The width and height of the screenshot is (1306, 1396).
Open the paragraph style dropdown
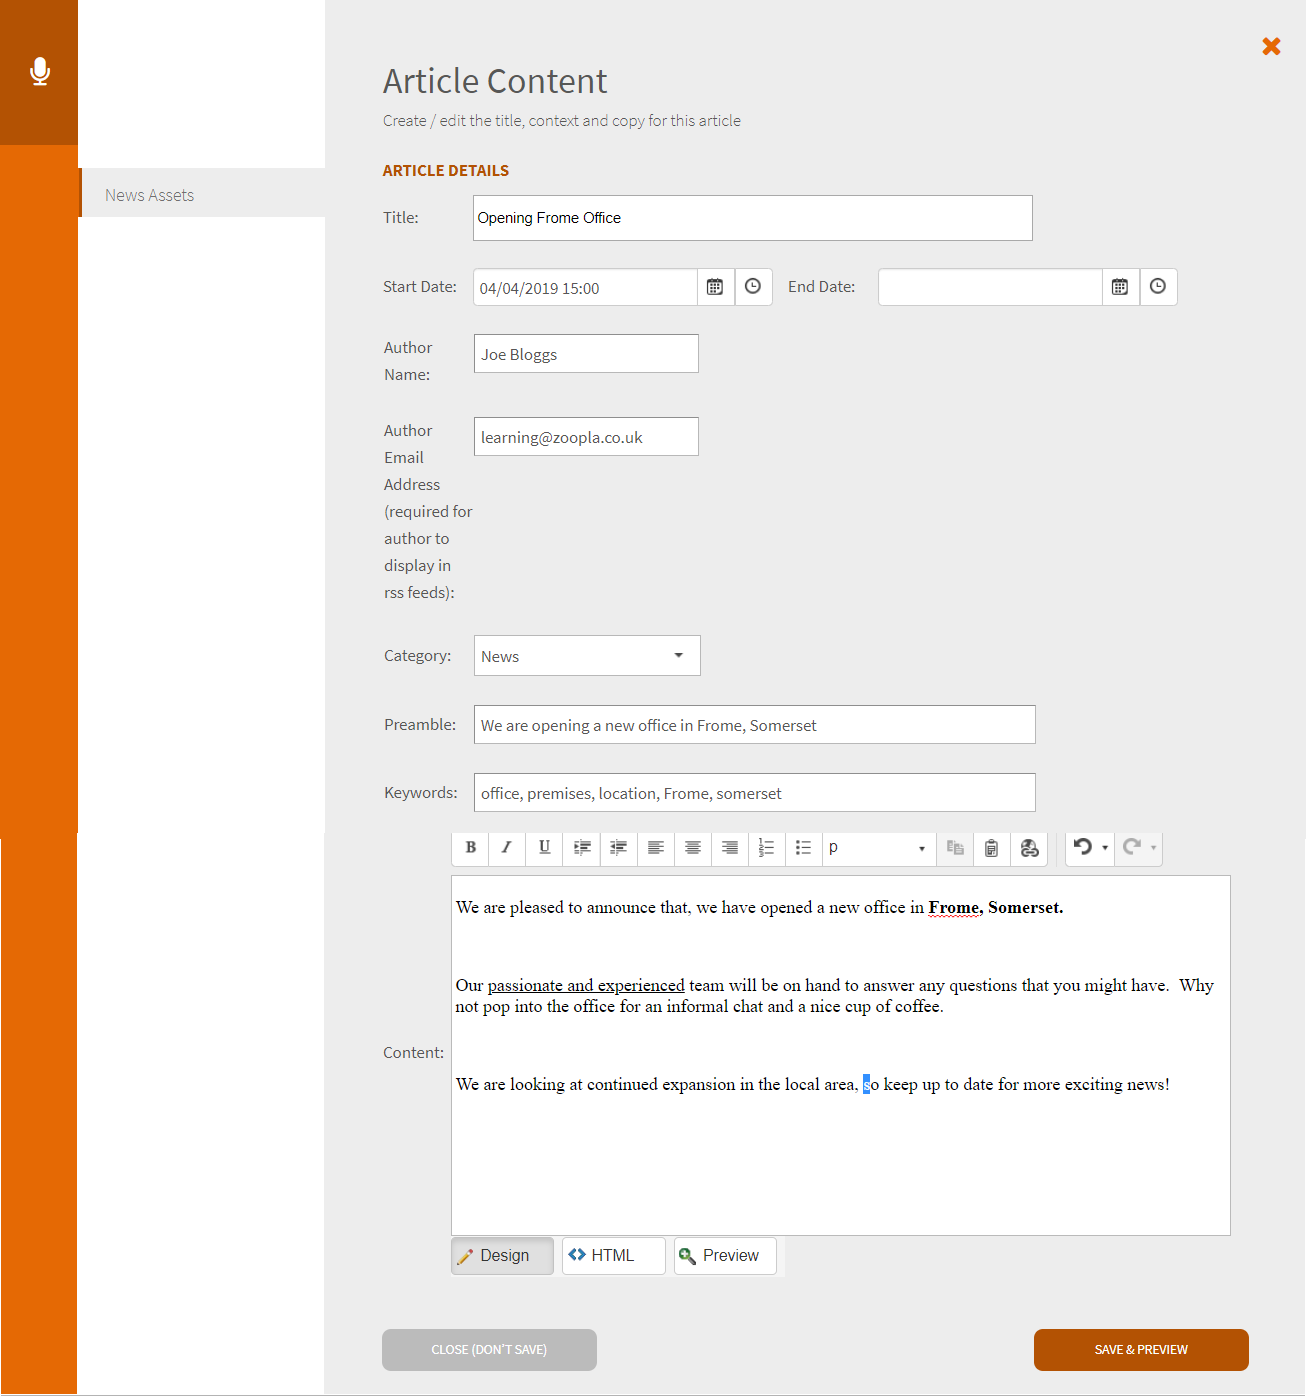[879, 848]
